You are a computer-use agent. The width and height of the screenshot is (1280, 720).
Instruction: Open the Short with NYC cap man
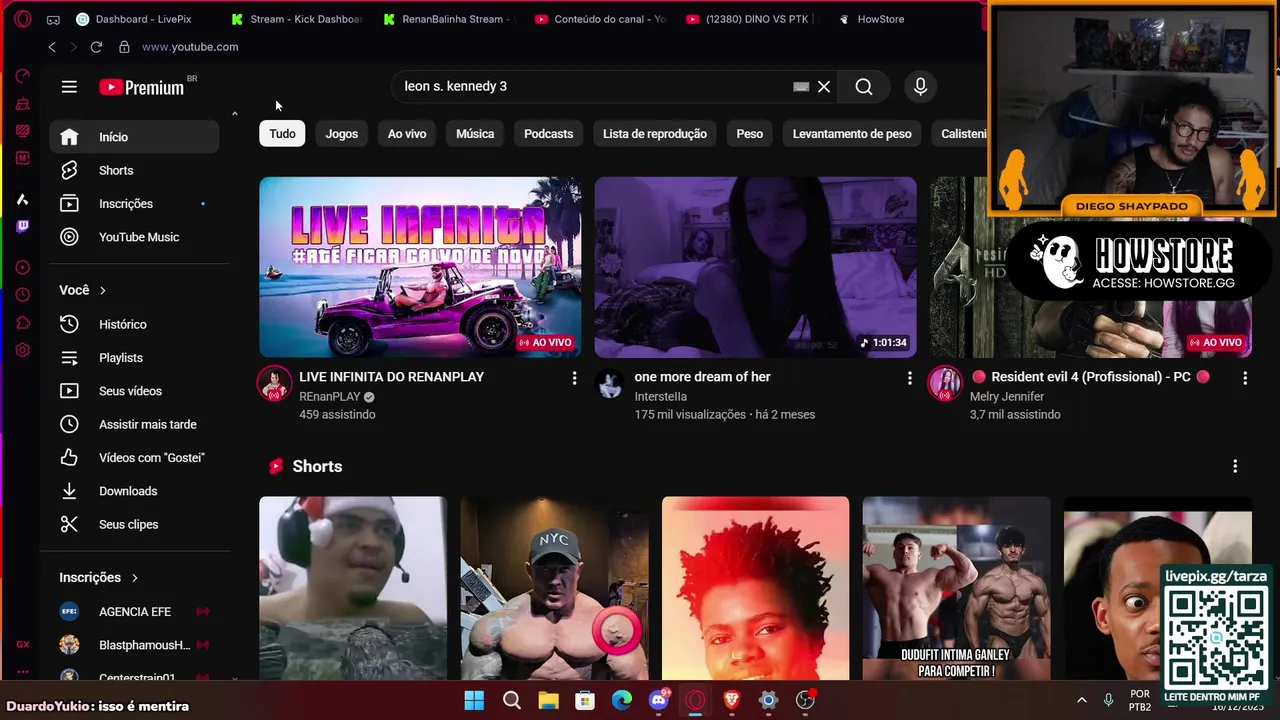pyautogui.click(x=554, y=588)
